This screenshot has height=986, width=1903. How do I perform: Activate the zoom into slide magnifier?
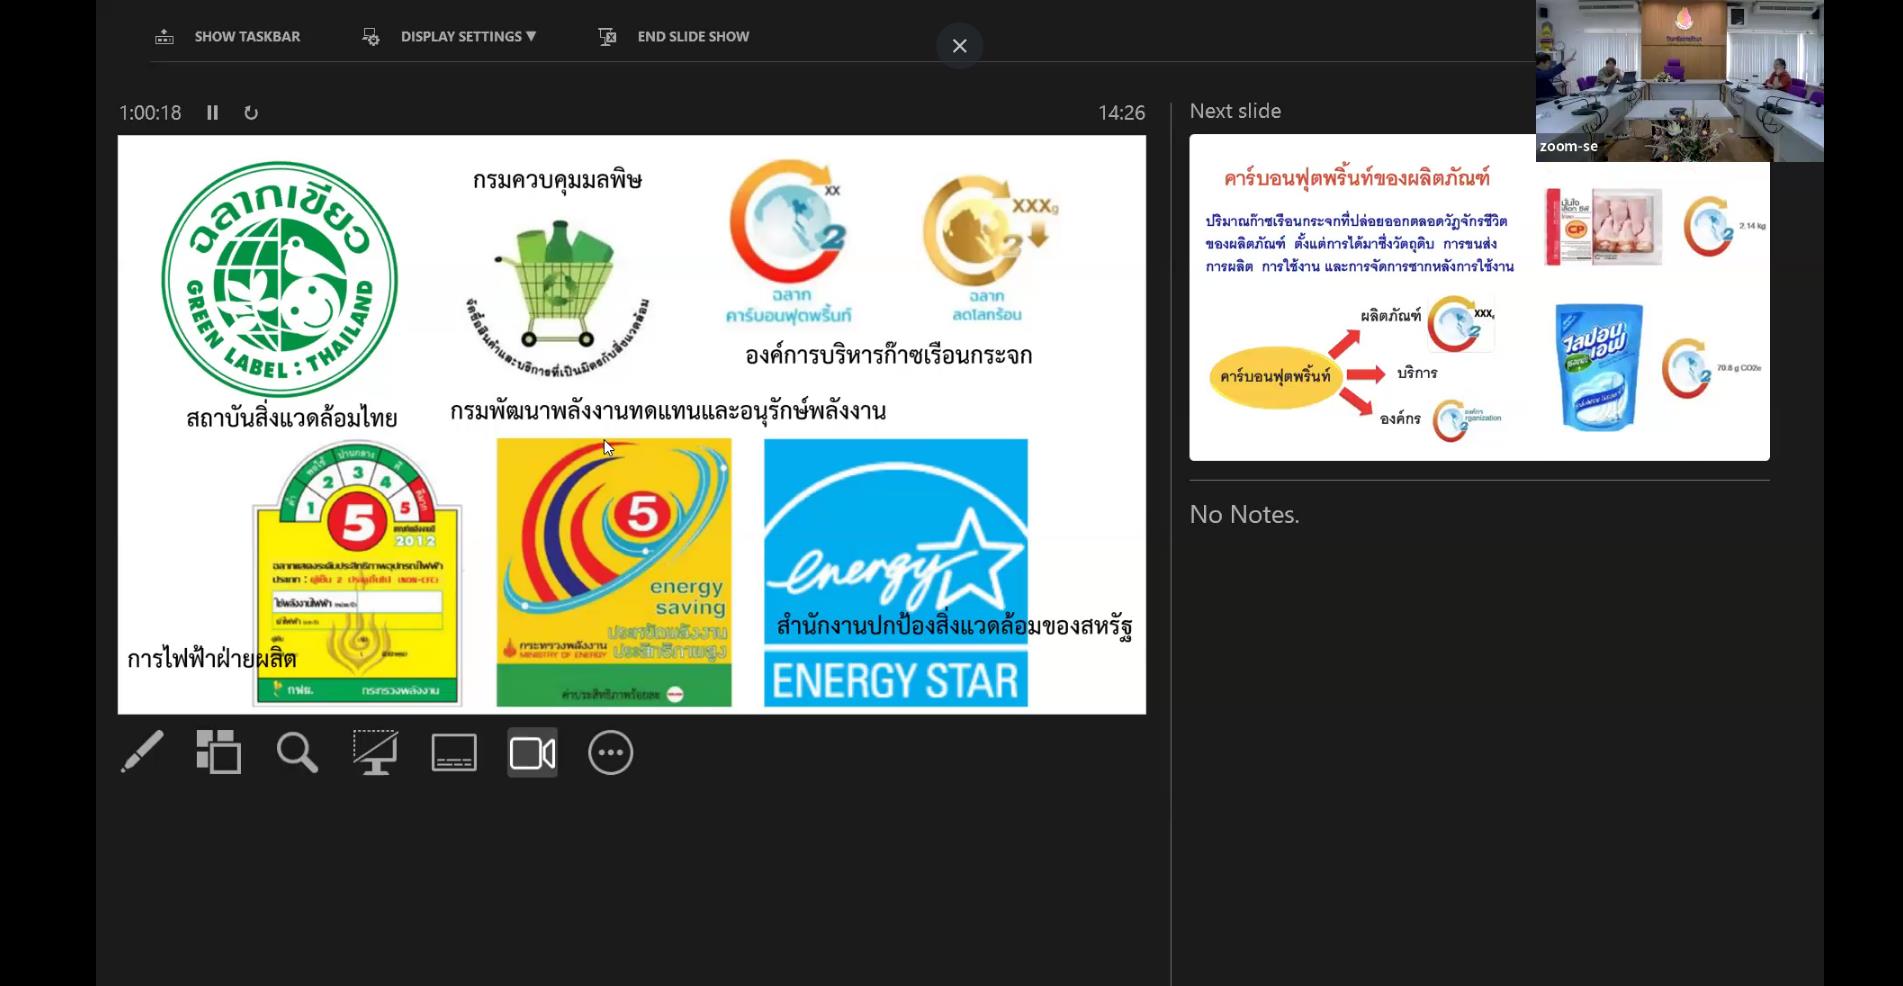[297, 752]
